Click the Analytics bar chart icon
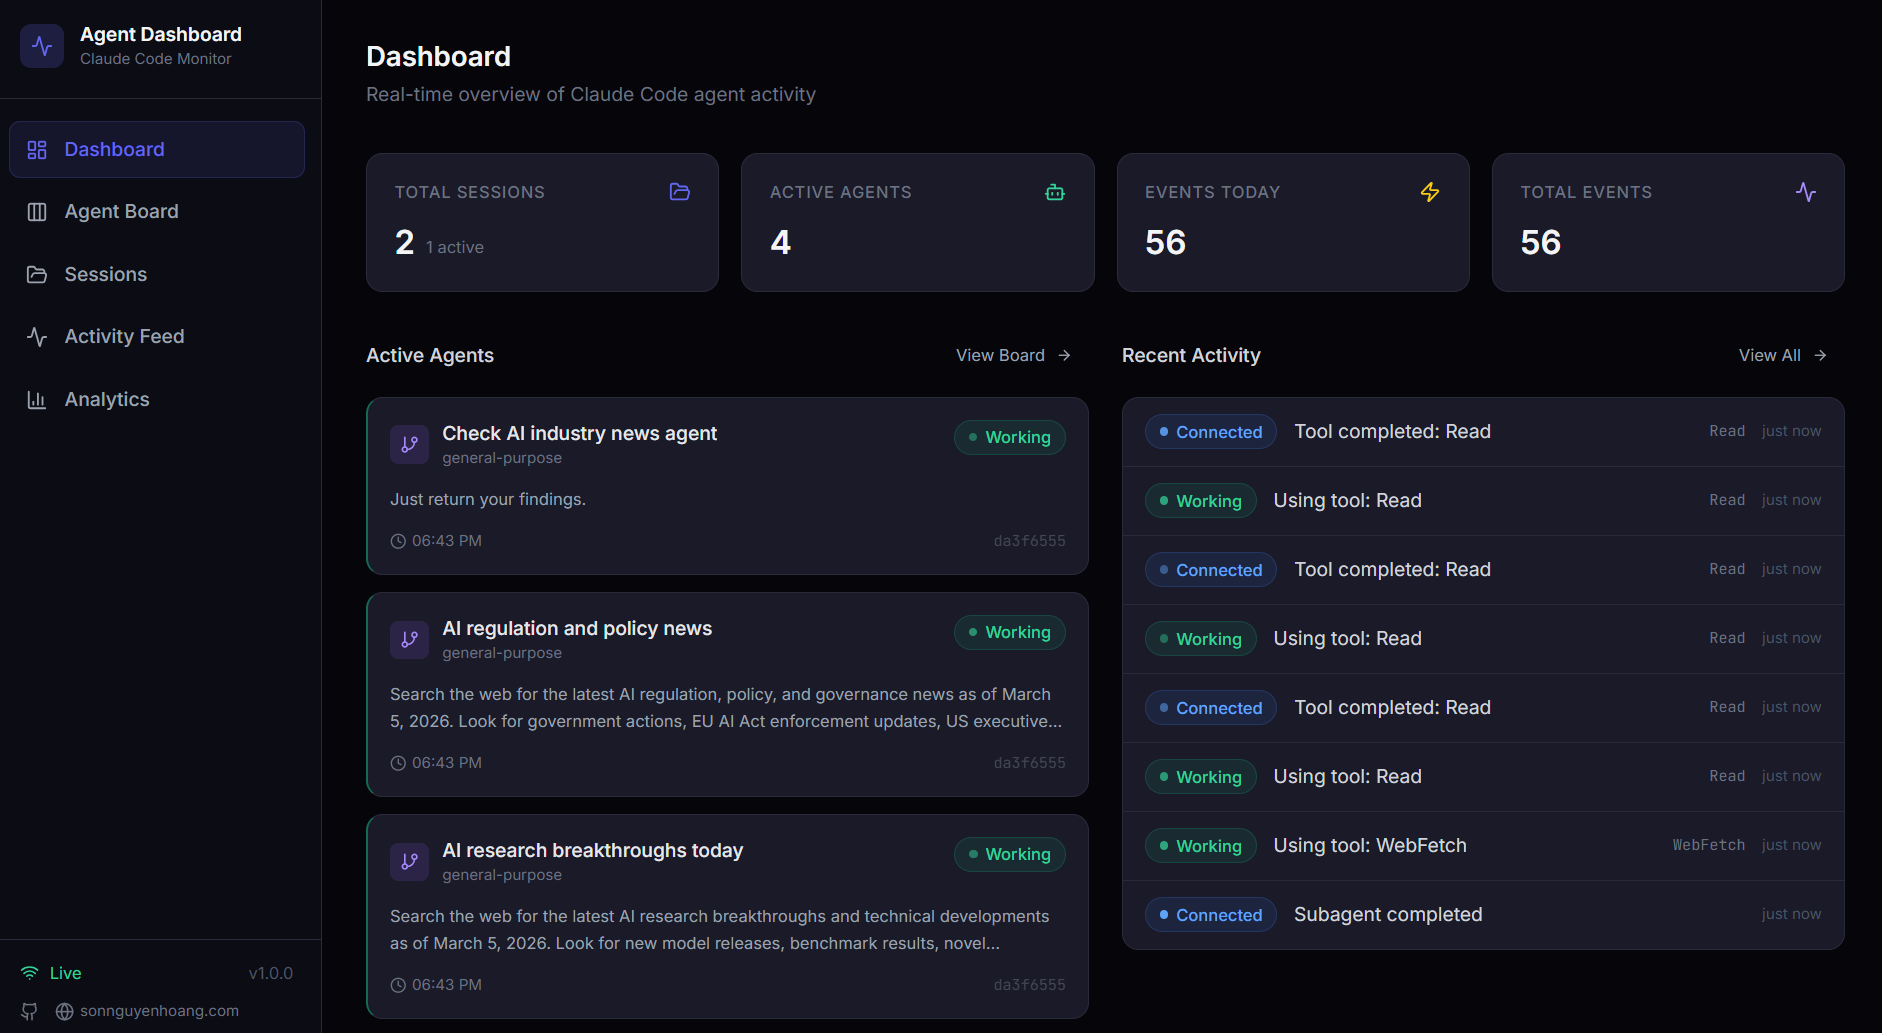 click(38, 399)
